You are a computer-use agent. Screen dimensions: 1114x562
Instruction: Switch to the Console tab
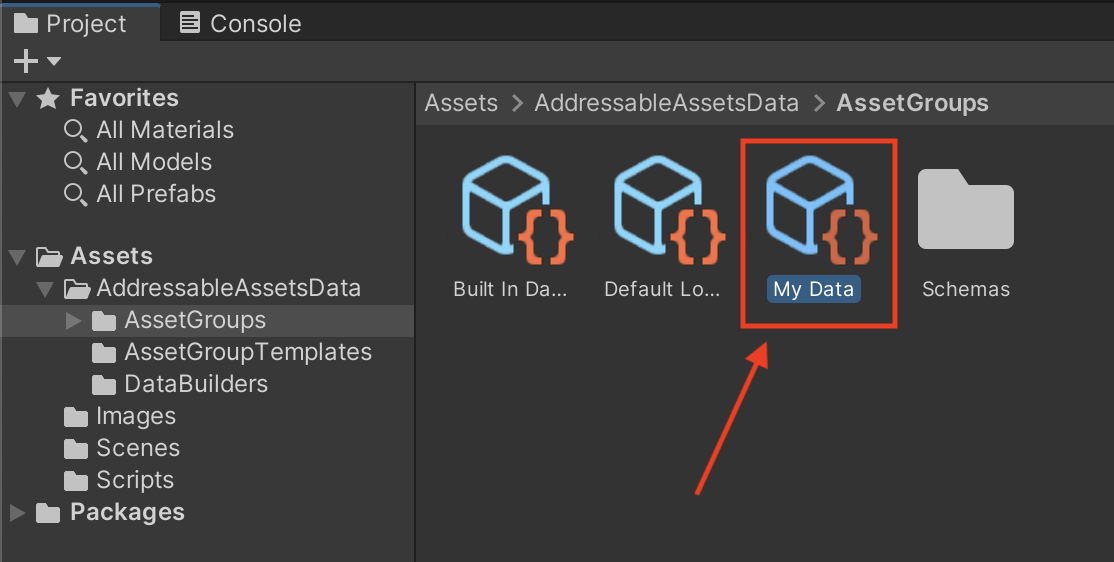tap(240, 23)
